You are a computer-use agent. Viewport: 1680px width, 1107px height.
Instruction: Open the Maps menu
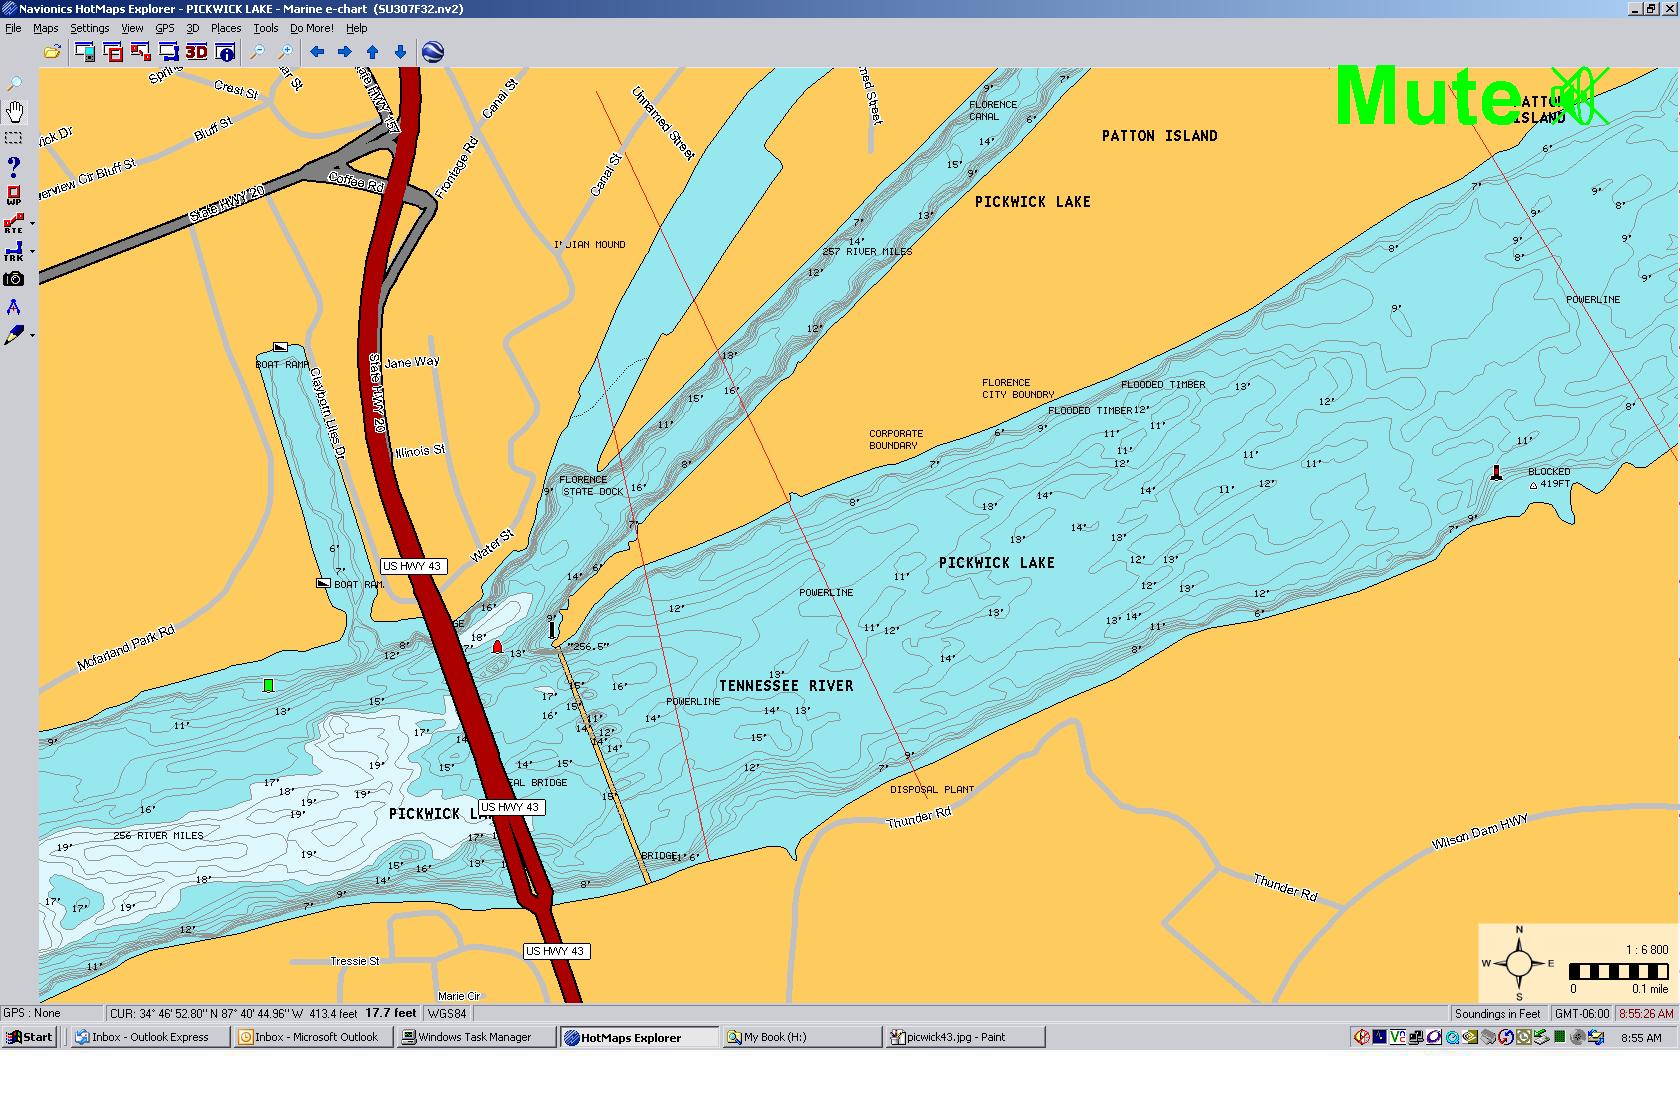click(46, 28)
